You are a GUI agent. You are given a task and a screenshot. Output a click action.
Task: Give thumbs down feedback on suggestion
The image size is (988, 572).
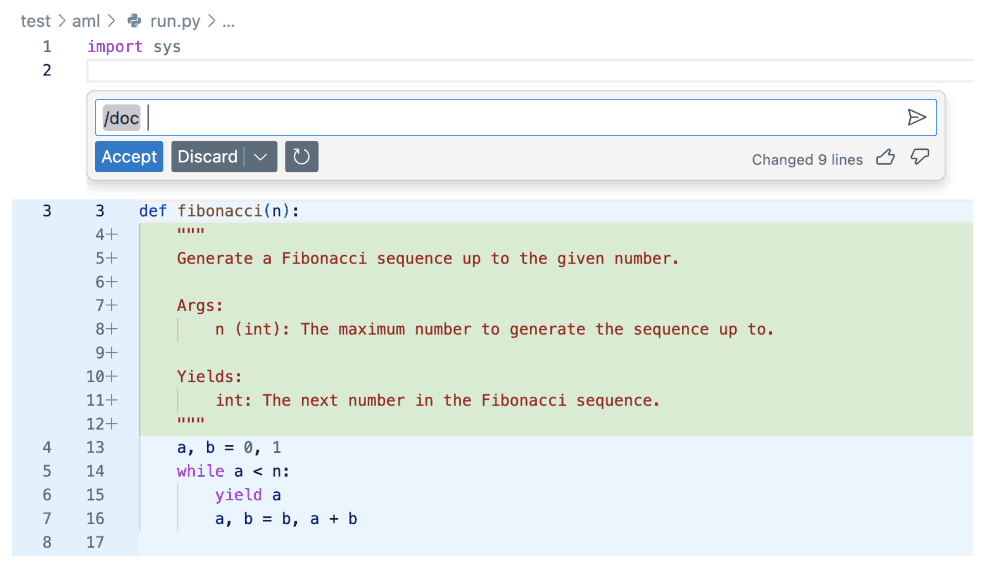point(920,157)
